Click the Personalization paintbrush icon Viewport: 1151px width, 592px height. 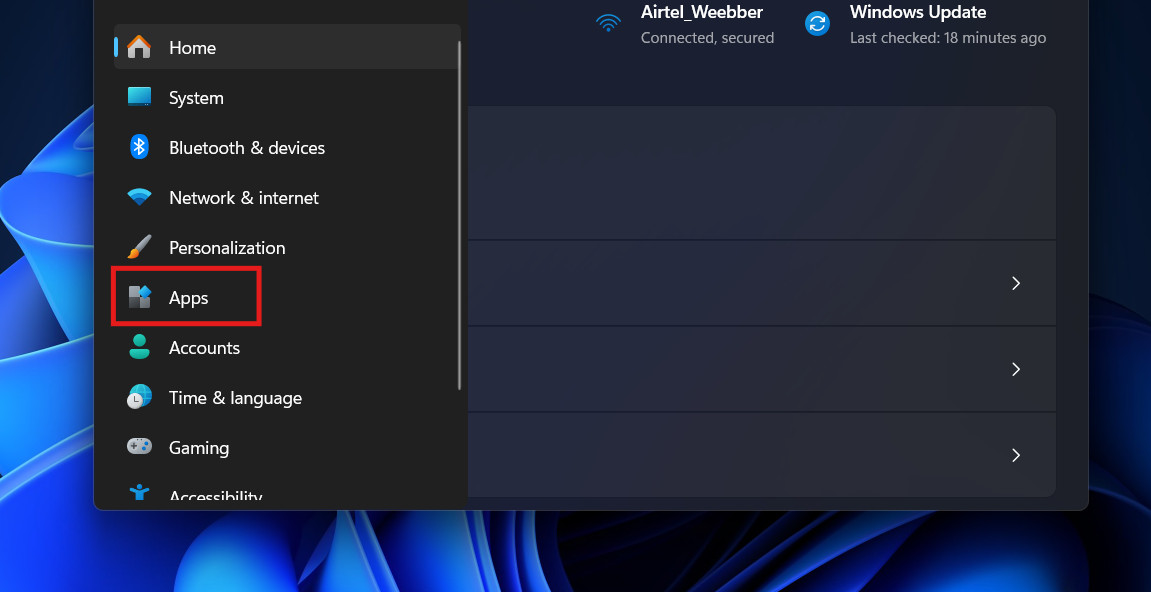tap(140, 247)
